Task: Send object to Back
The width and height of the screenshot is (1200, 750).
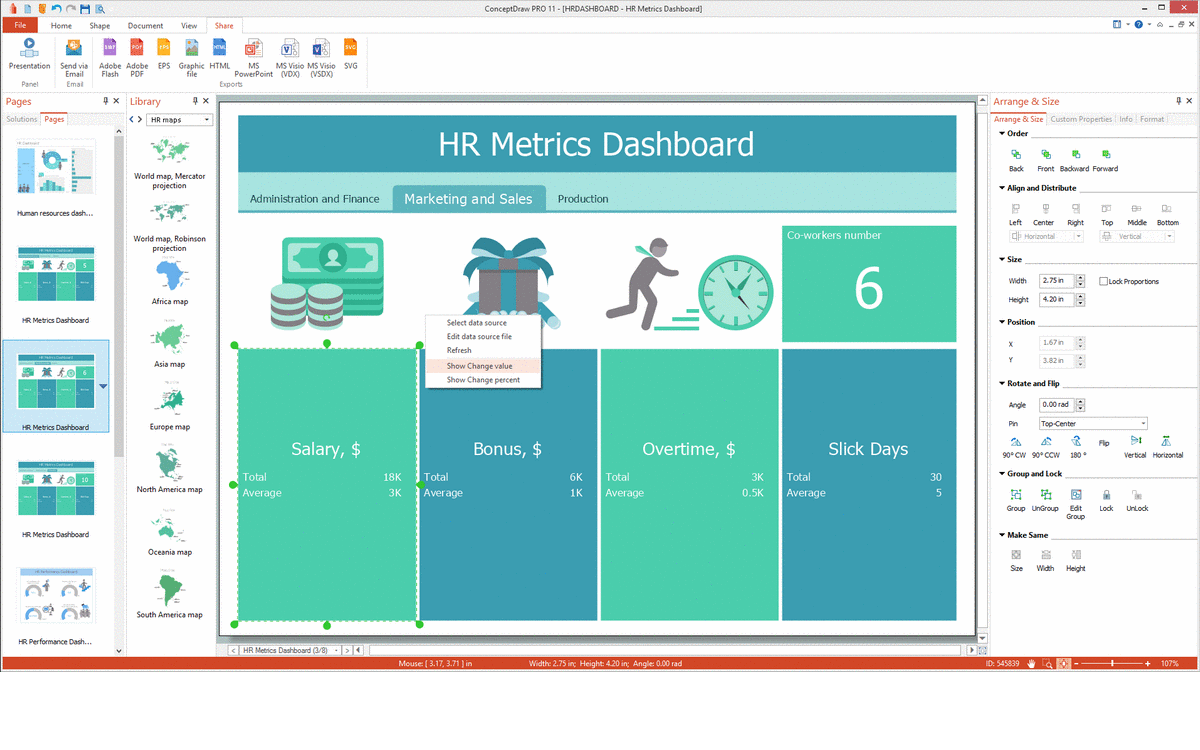Action: (x=1016, y=160)
